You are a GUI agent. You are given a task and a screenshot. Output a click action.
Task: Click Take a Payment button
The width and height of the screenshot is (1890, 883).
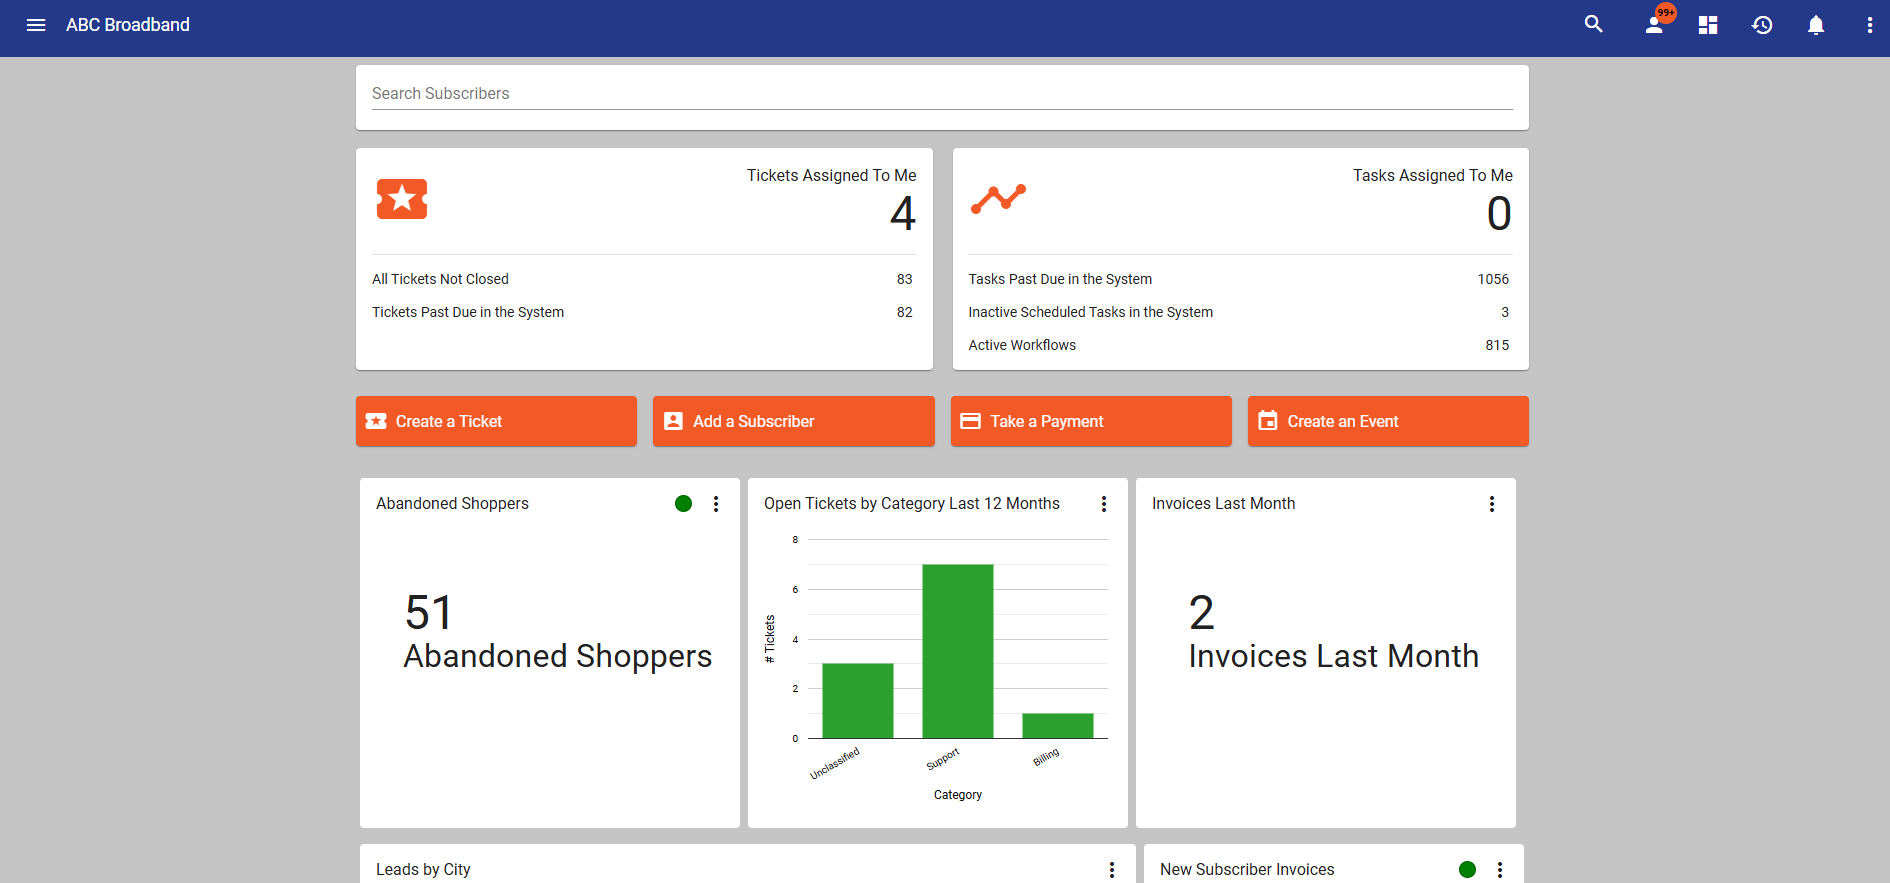pos(1091,421)
